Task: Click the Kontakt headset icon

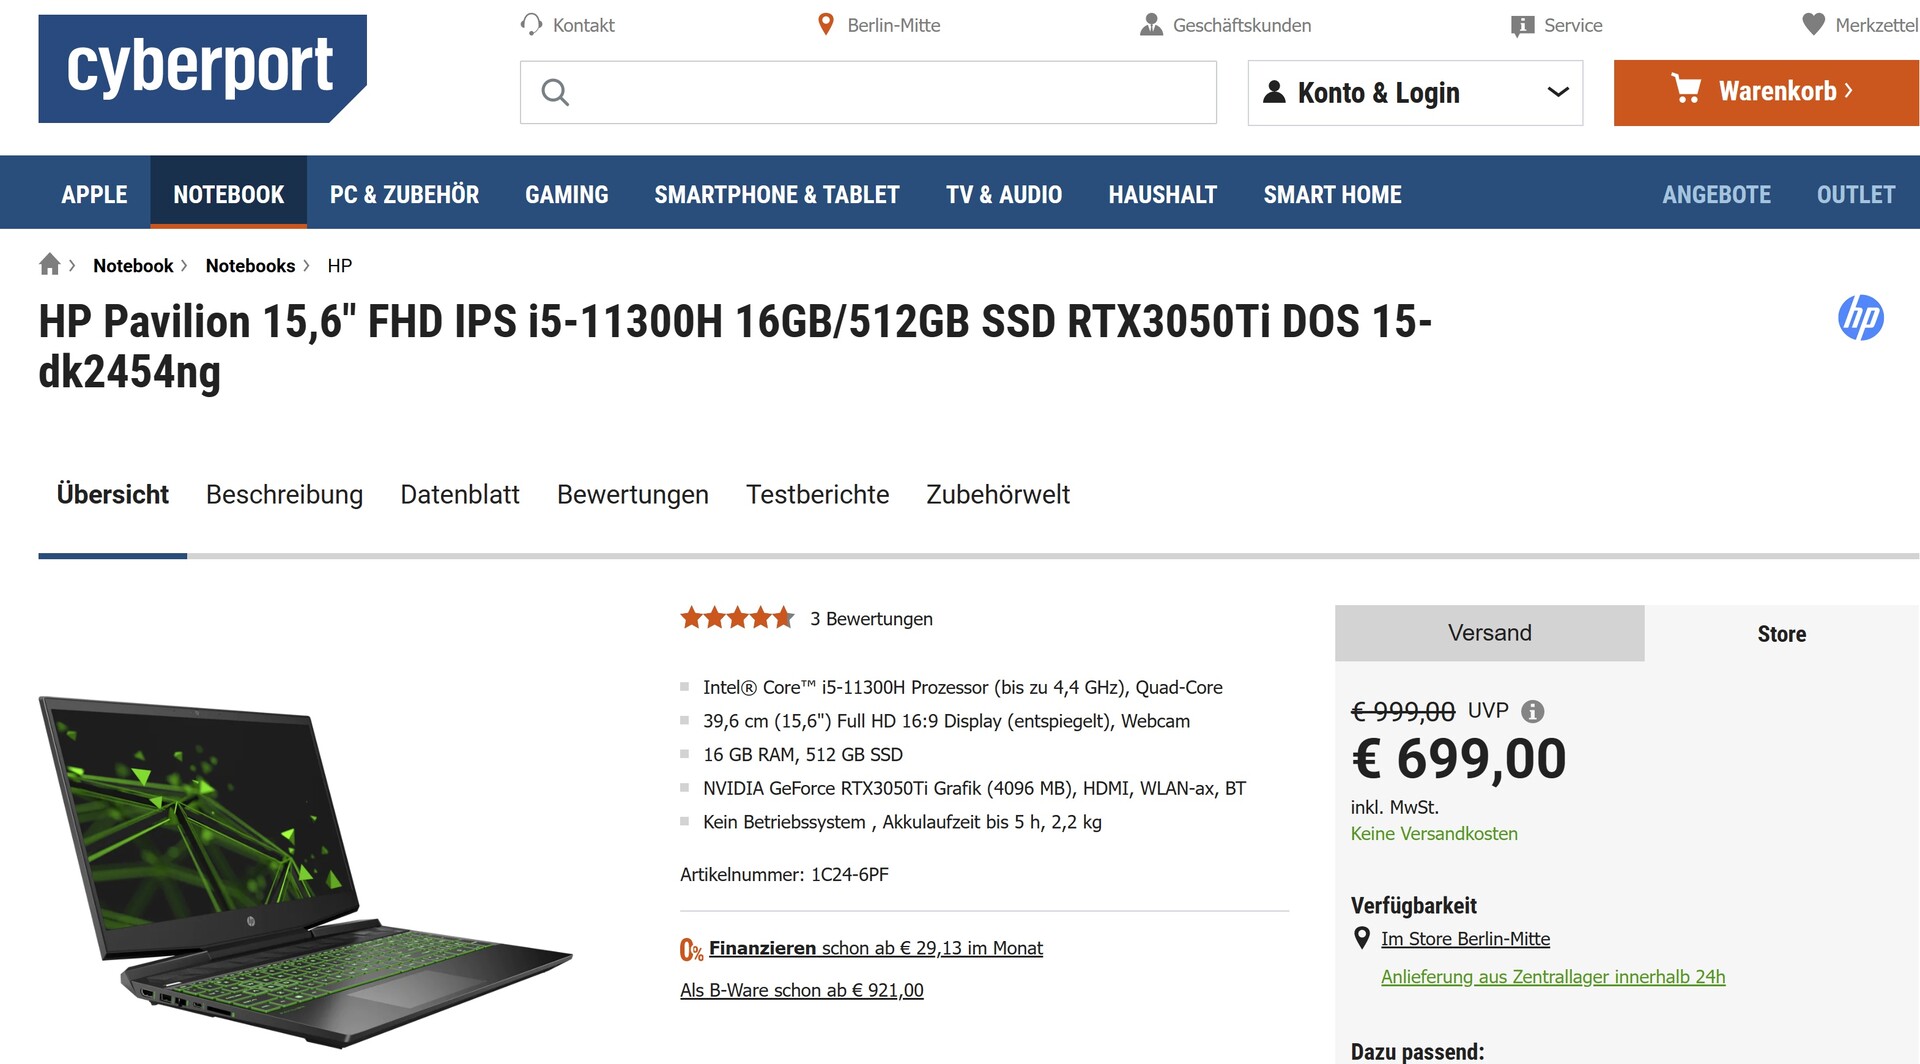Action: [x=531, y=24]
